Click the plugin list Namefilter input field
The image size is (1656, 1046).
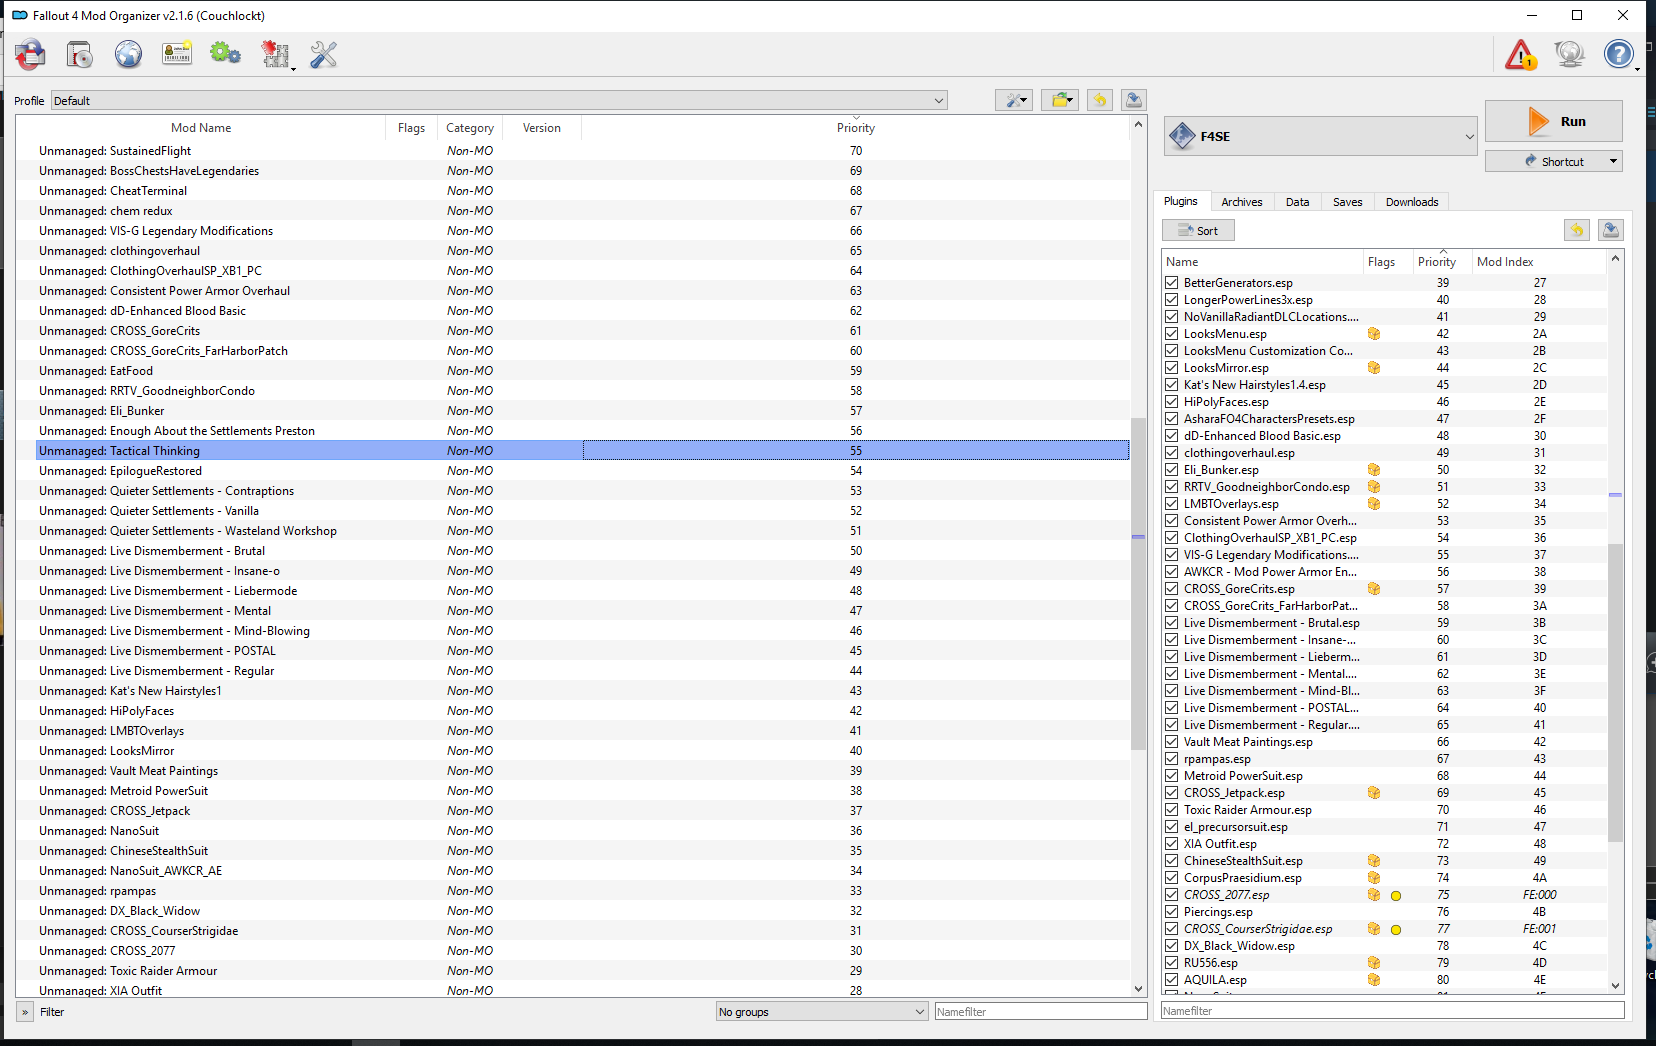coord(1392,1011)
